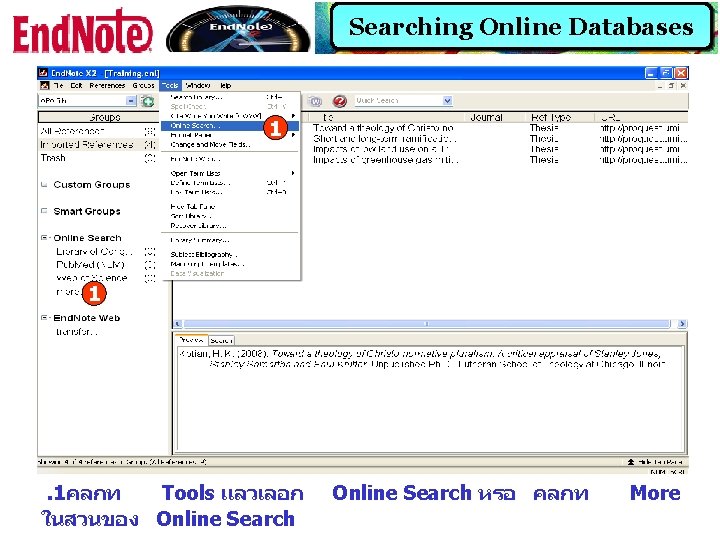Choose Library Summary in Tools menu
The image size is (720, 540).
coord(230,240)
